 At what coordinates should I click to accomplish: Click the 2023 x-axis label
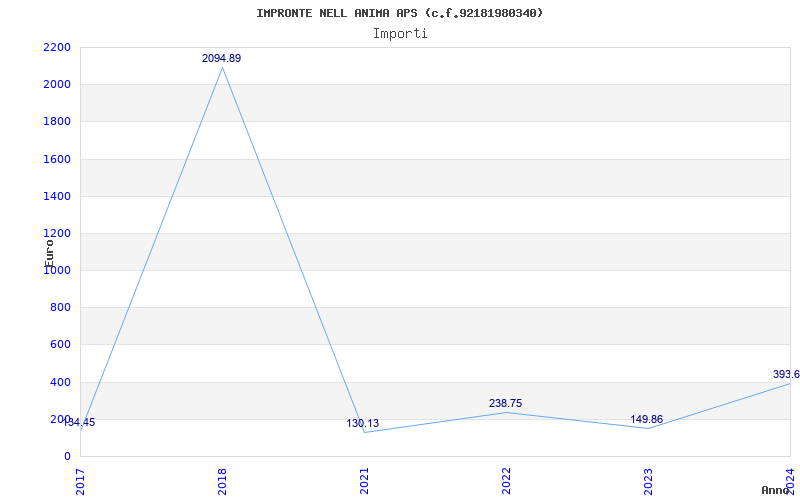coord(647,481)
